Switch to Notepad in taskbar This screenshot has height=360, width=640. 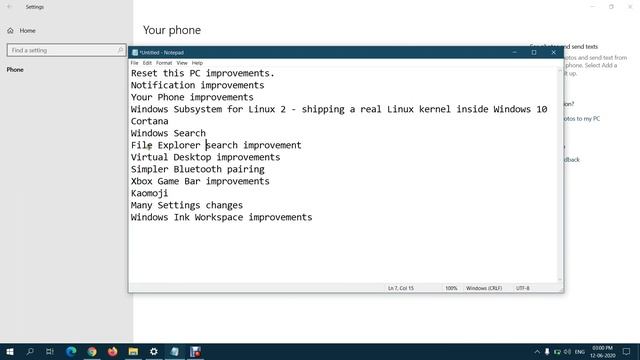[175, 351]
